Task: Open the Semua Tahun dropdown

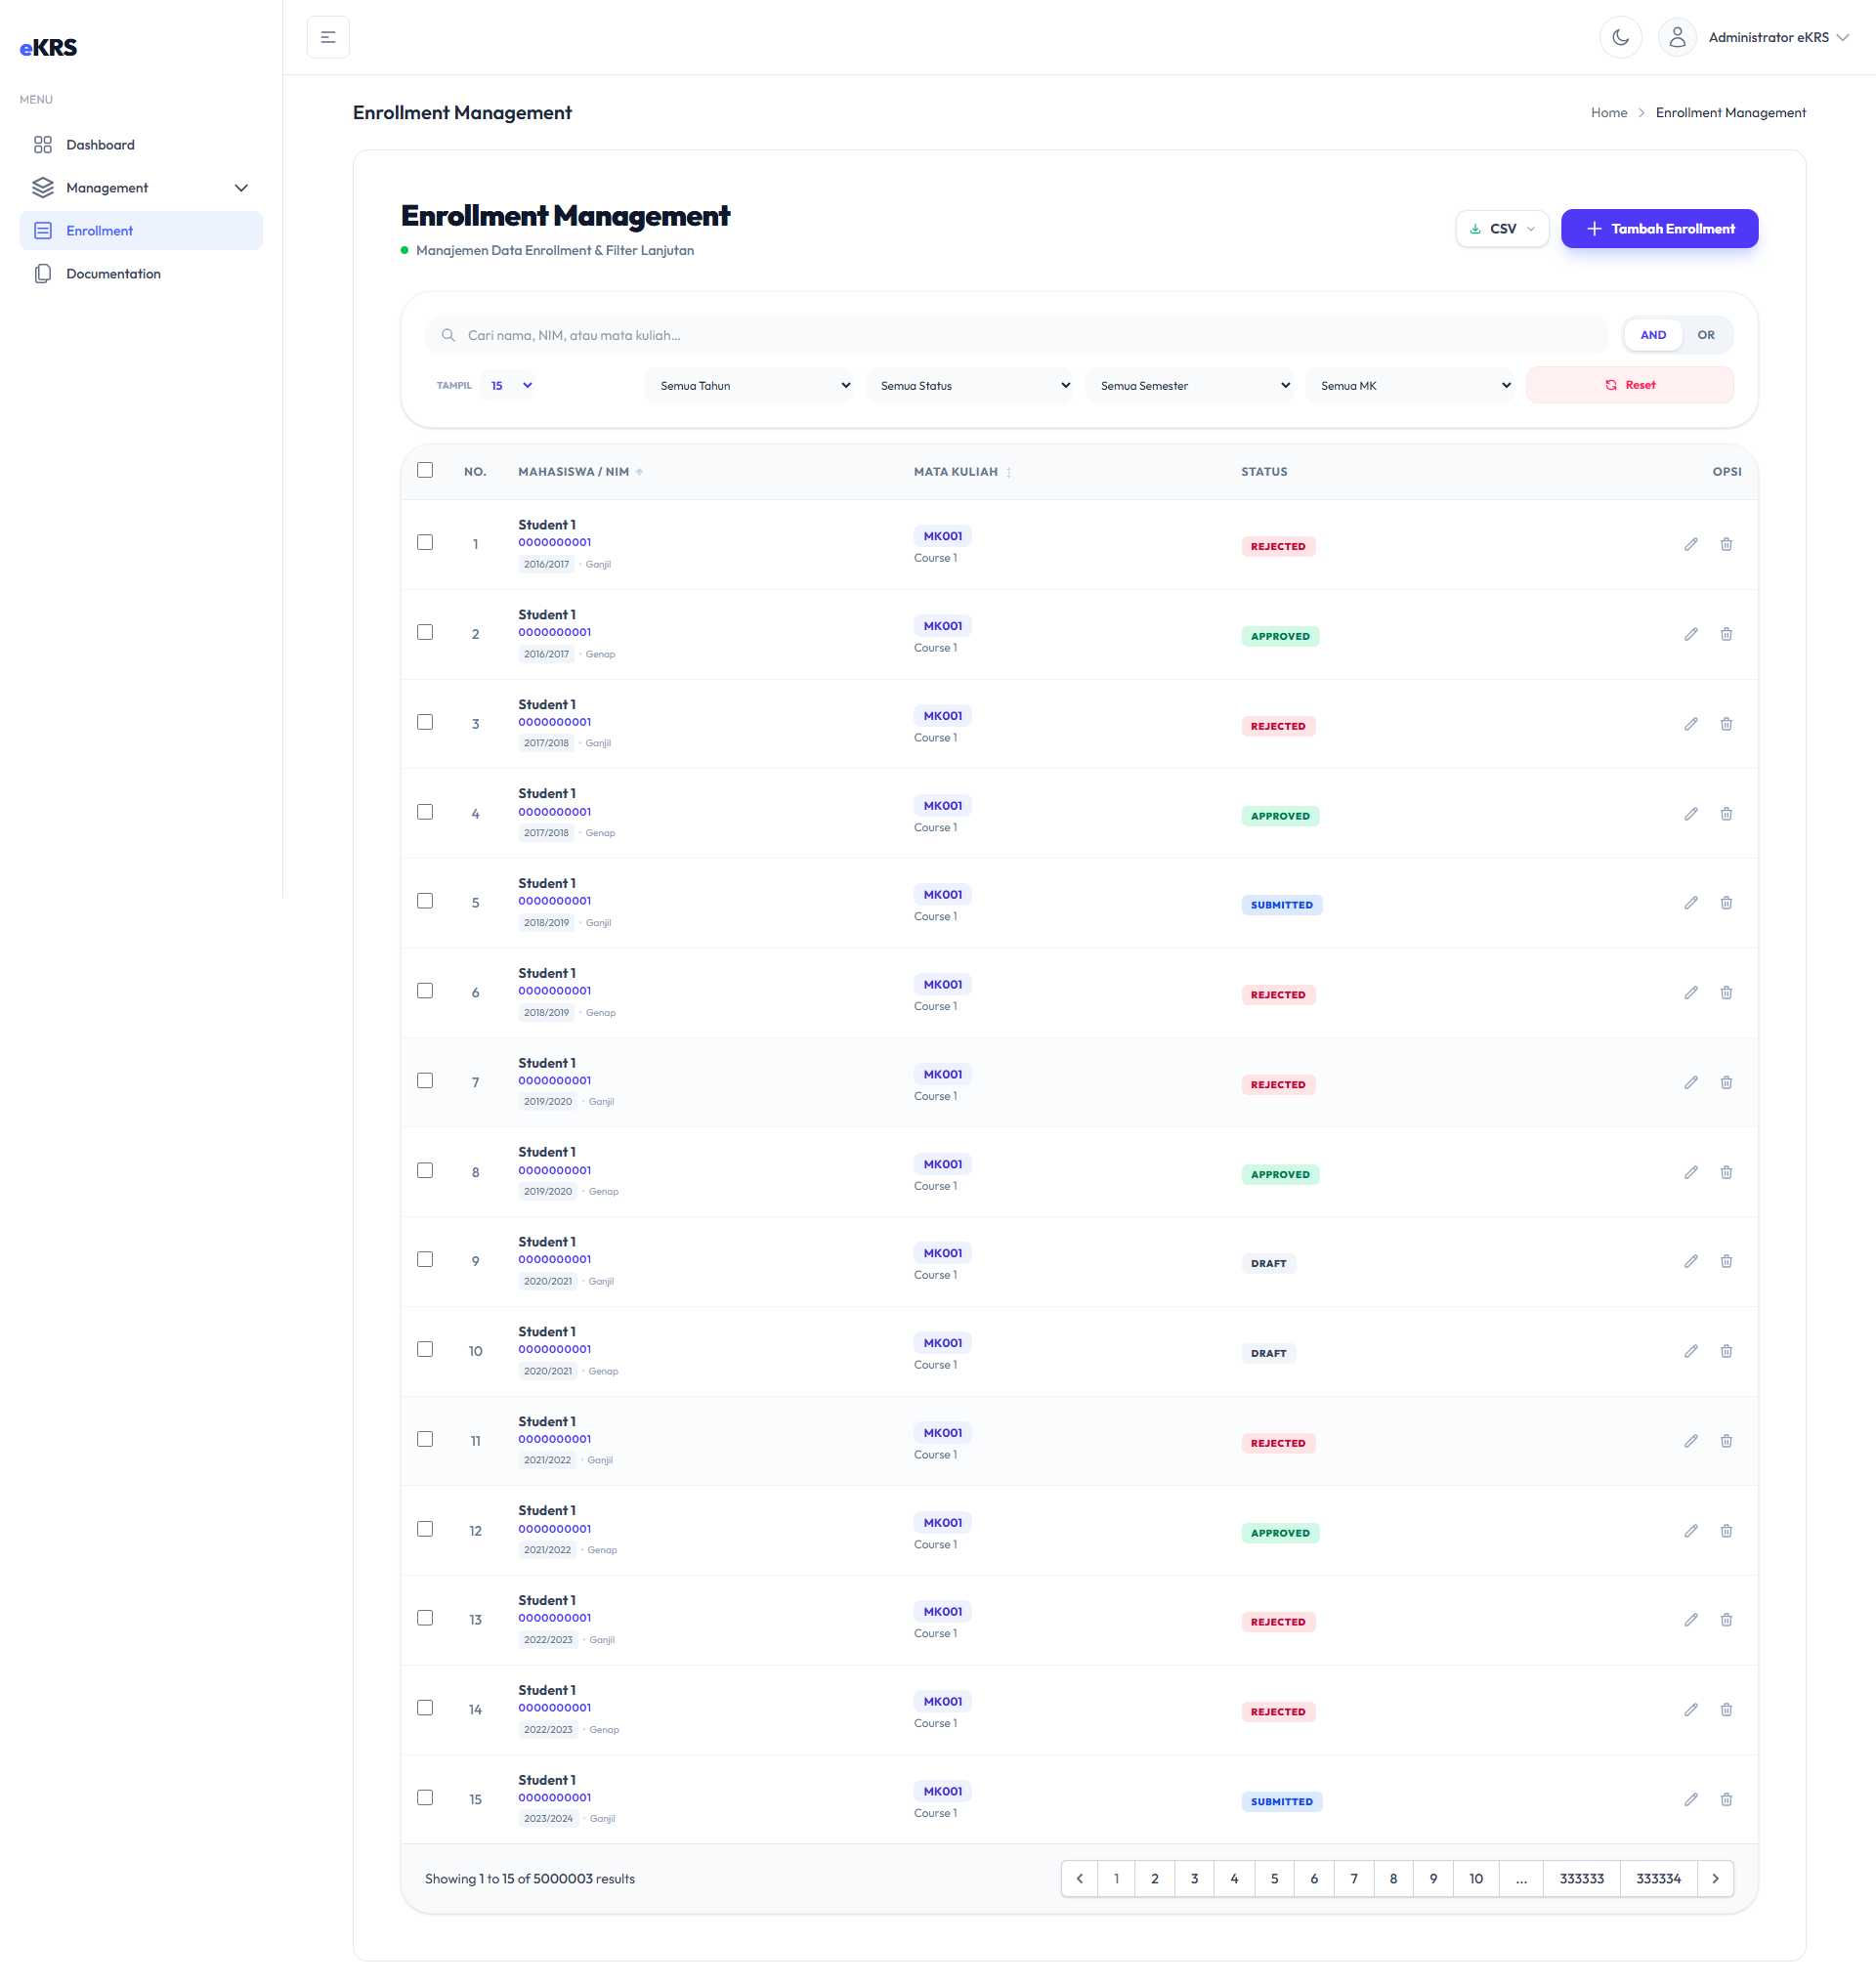Action: [749, 386]
